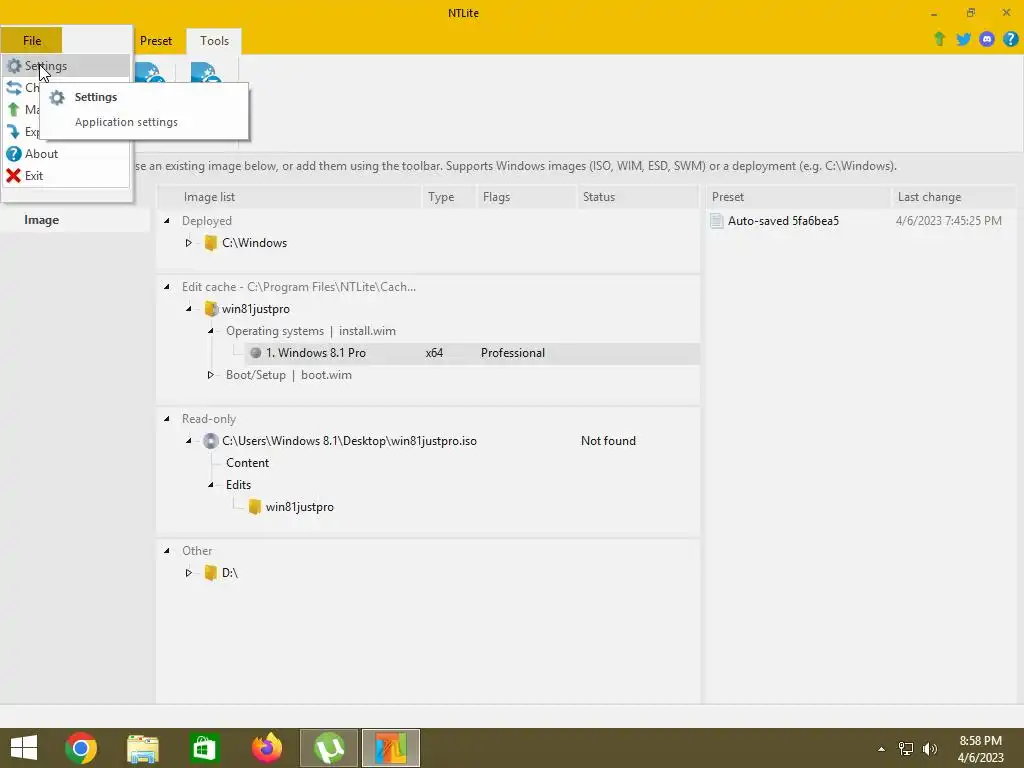Screen dimensions: 1024x768
Task: Click the 'Professional' flag cell
Action: tap(513, 353)
